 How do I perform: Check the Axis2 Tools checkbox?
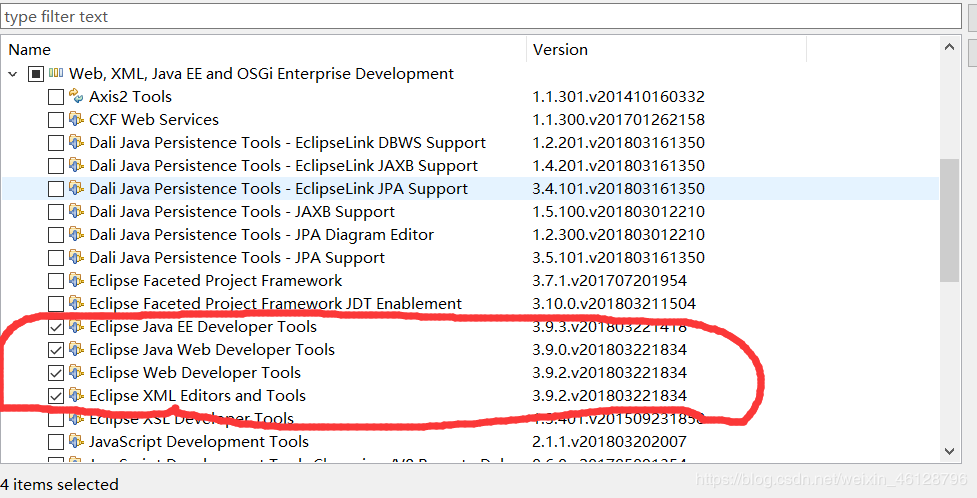(x=56, y=97)
